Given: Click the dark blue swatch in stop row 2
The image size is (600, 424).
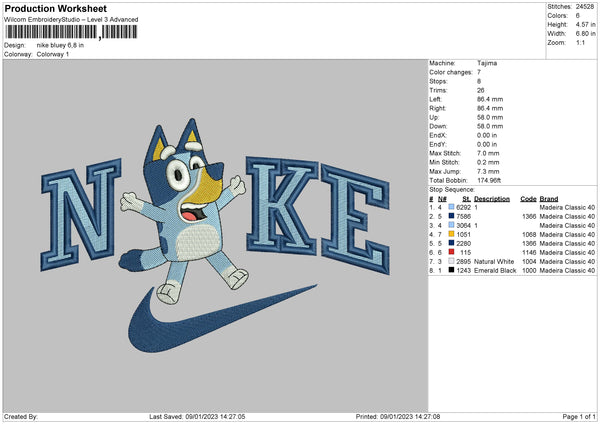Looking at the screenshot, I should pos(451,216).
